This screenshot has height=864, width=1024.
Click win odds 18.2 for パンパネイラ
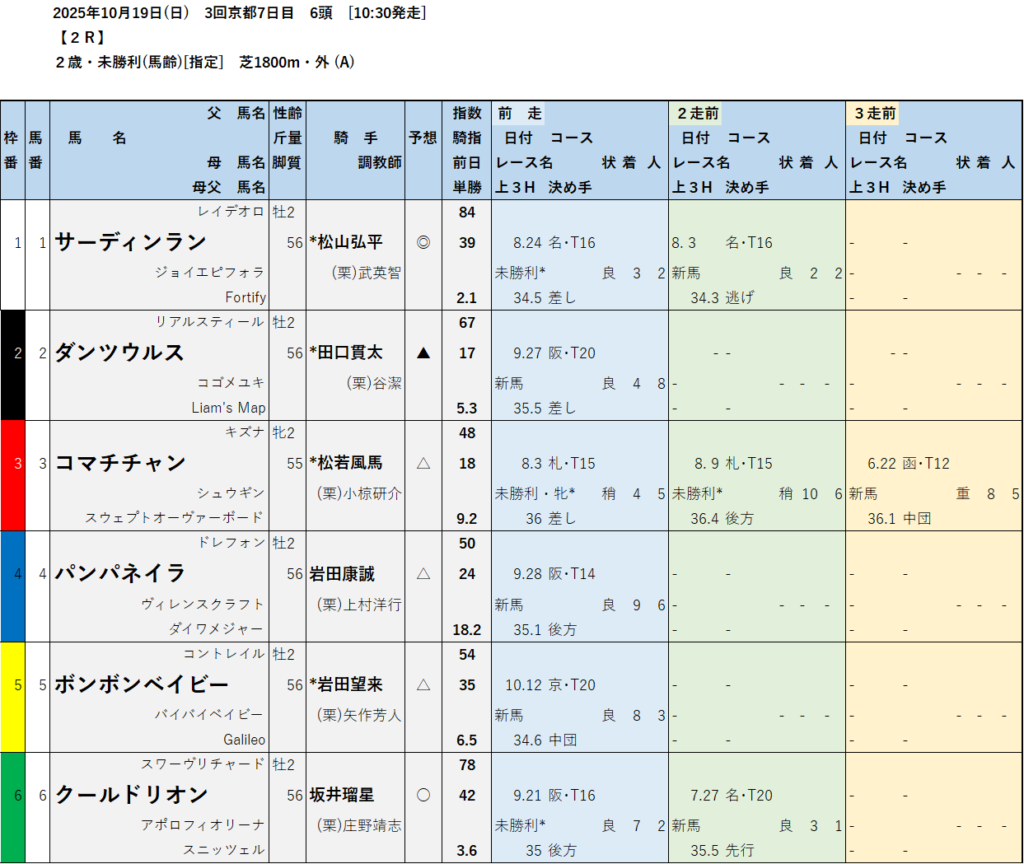pos(467,630)
